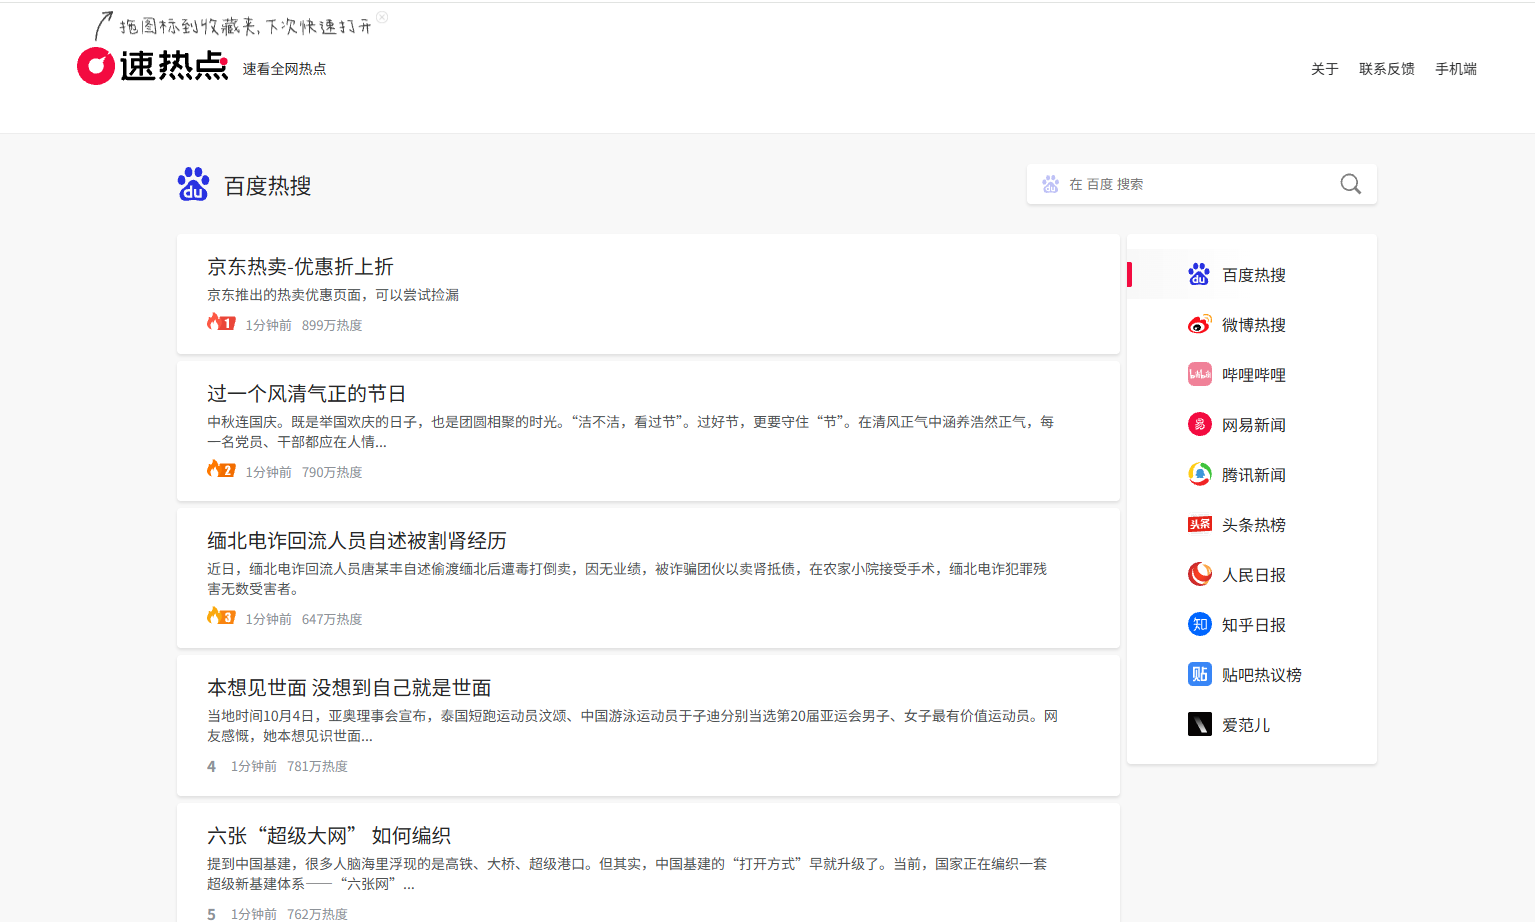Switch to 哔哩哔哩 list
Screen dimensions: 1535x922
[x=1252, y=374]
